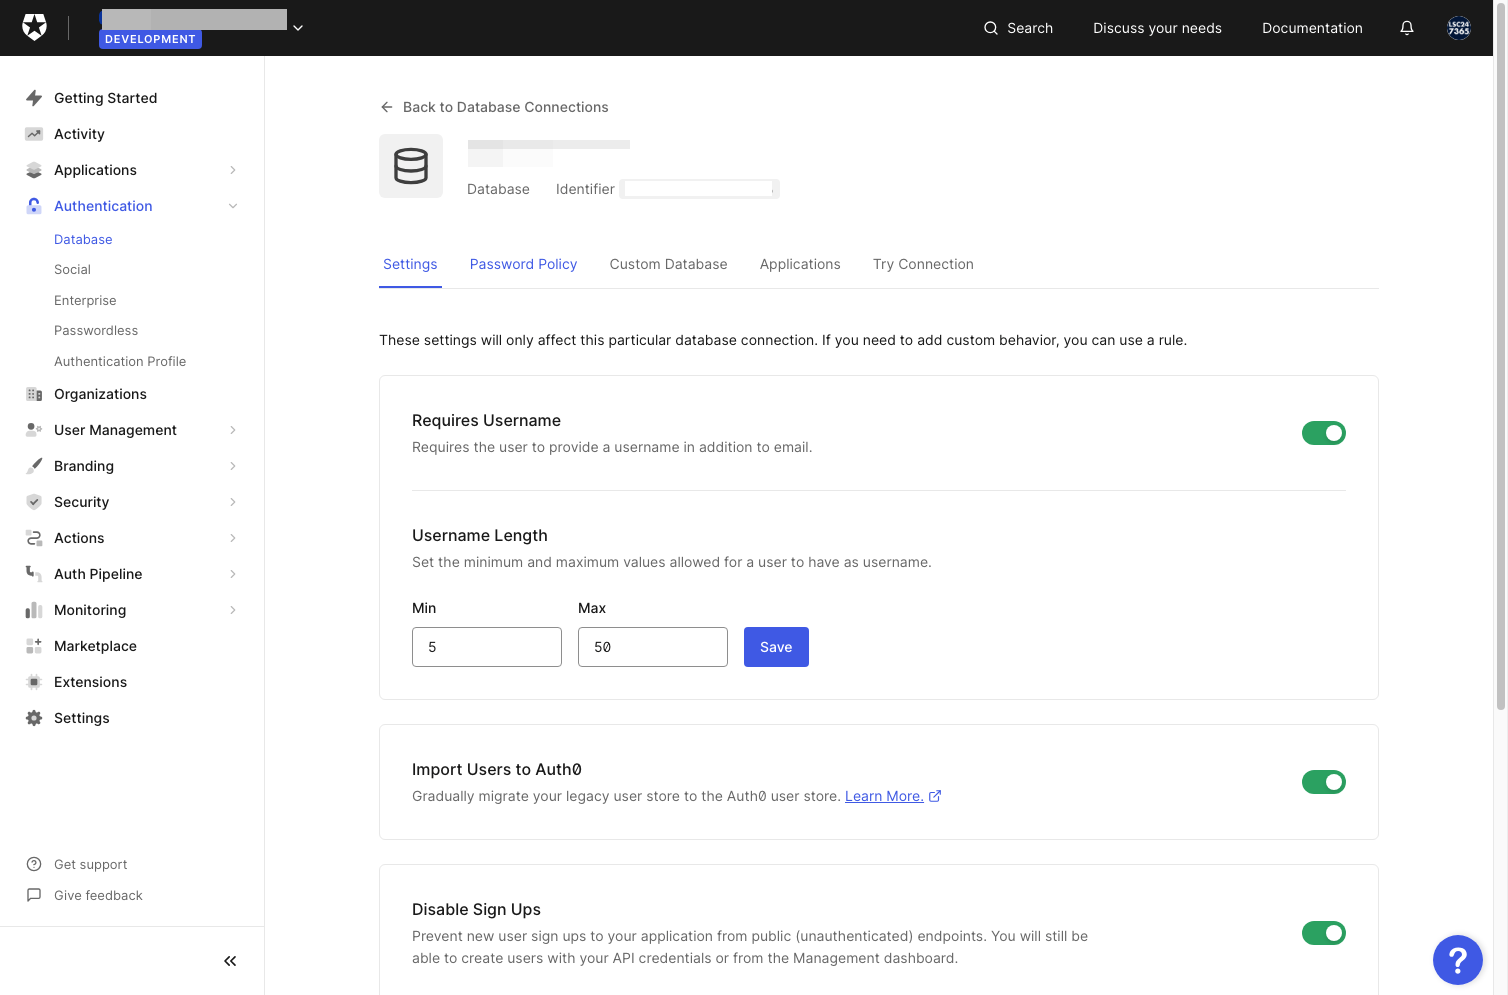Expand the Actions sidebar section

click(x=233, y=538)
